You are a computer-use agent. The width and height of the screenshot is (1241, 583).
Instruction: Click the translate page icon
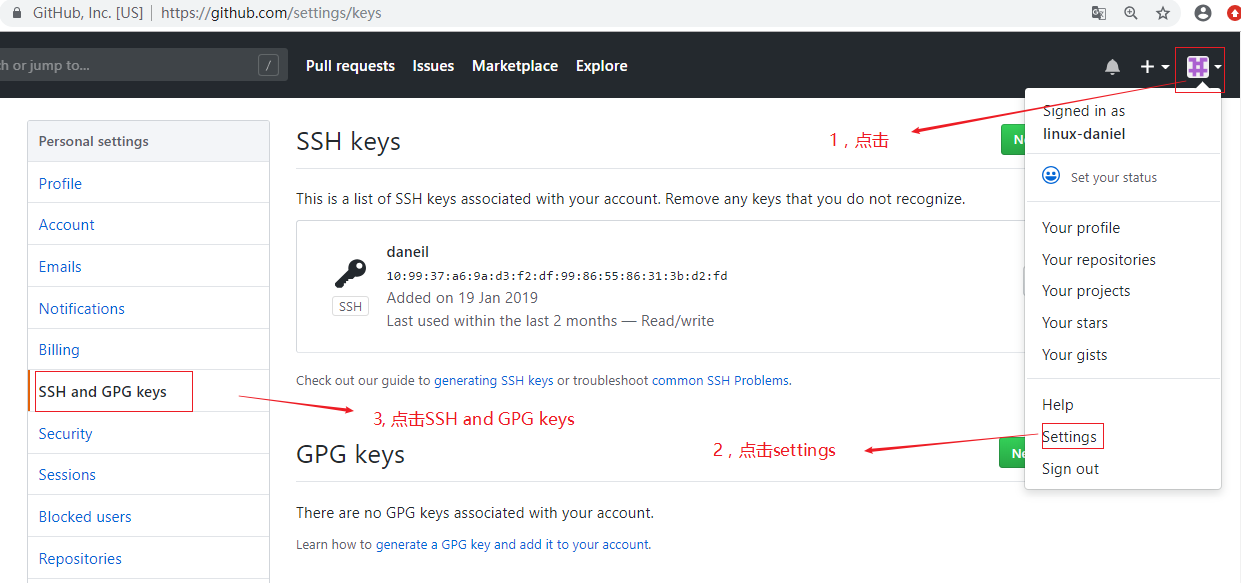(x=1099, y=13)
